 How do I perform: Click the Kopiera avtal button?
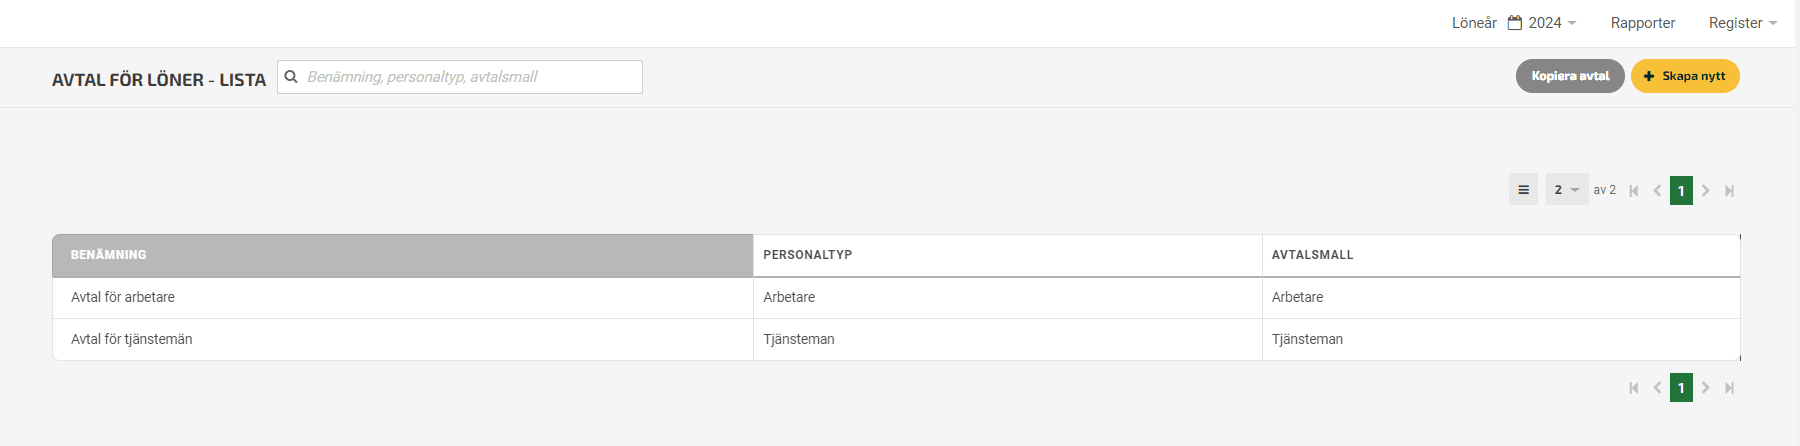1570,76
